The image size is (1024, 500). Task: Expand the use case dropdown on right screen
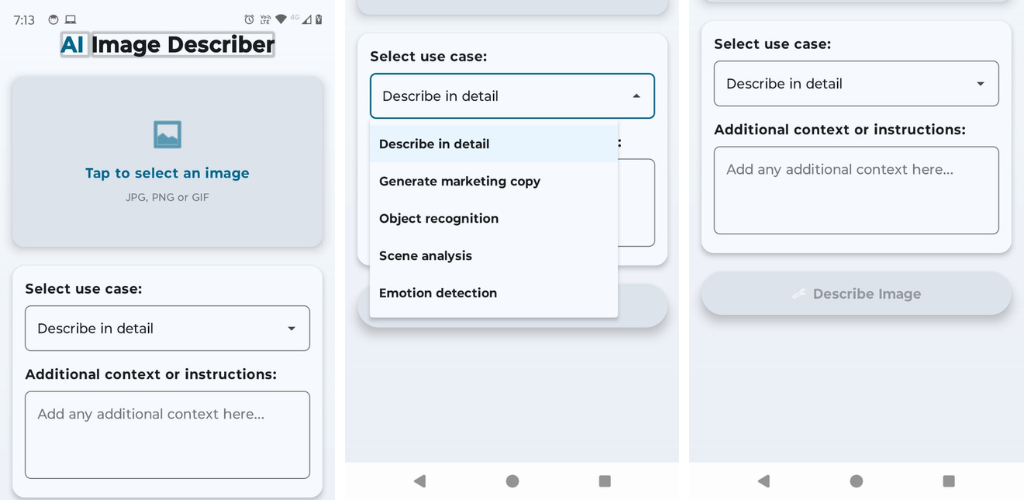coord(856,84)
